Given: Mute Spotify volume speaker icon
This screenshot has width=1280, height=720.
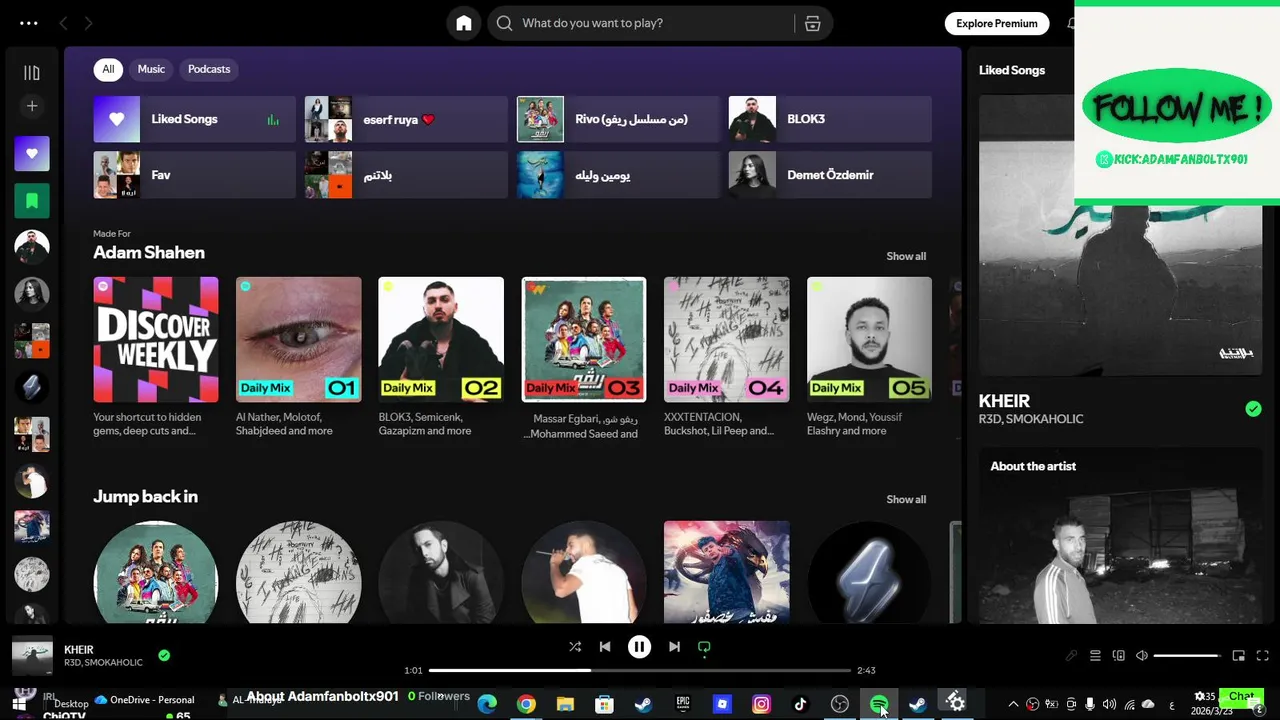Looking at the screenshot, I should coord(1142,656).
